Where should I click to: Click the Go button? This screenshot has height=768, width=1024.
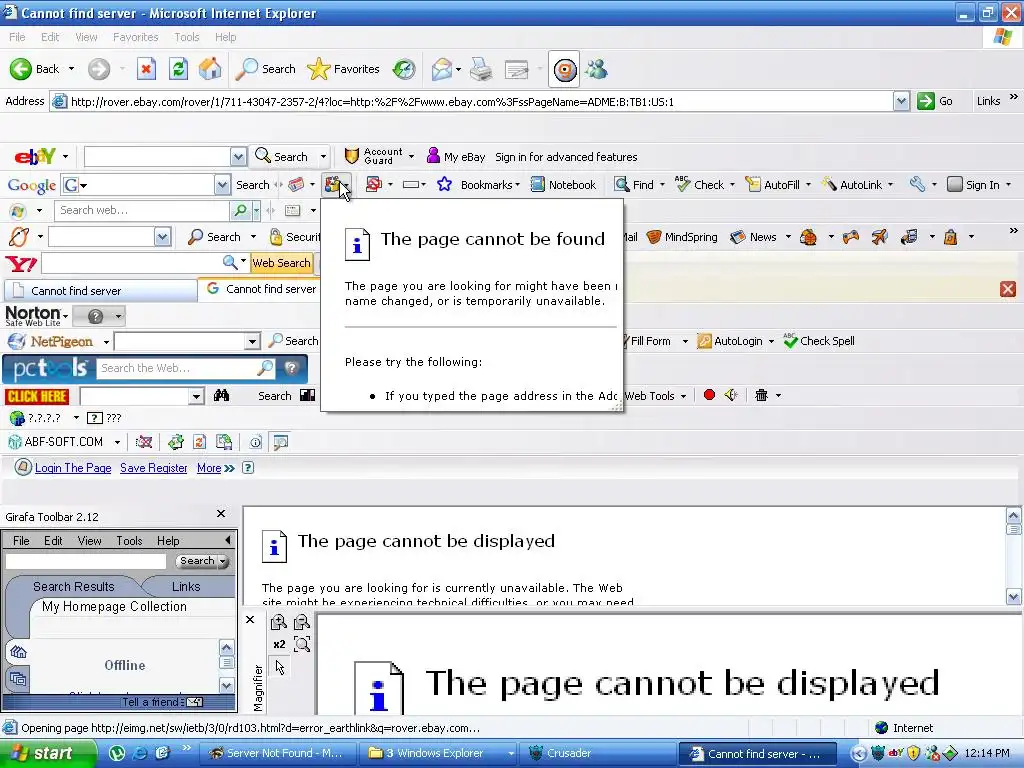935,101
